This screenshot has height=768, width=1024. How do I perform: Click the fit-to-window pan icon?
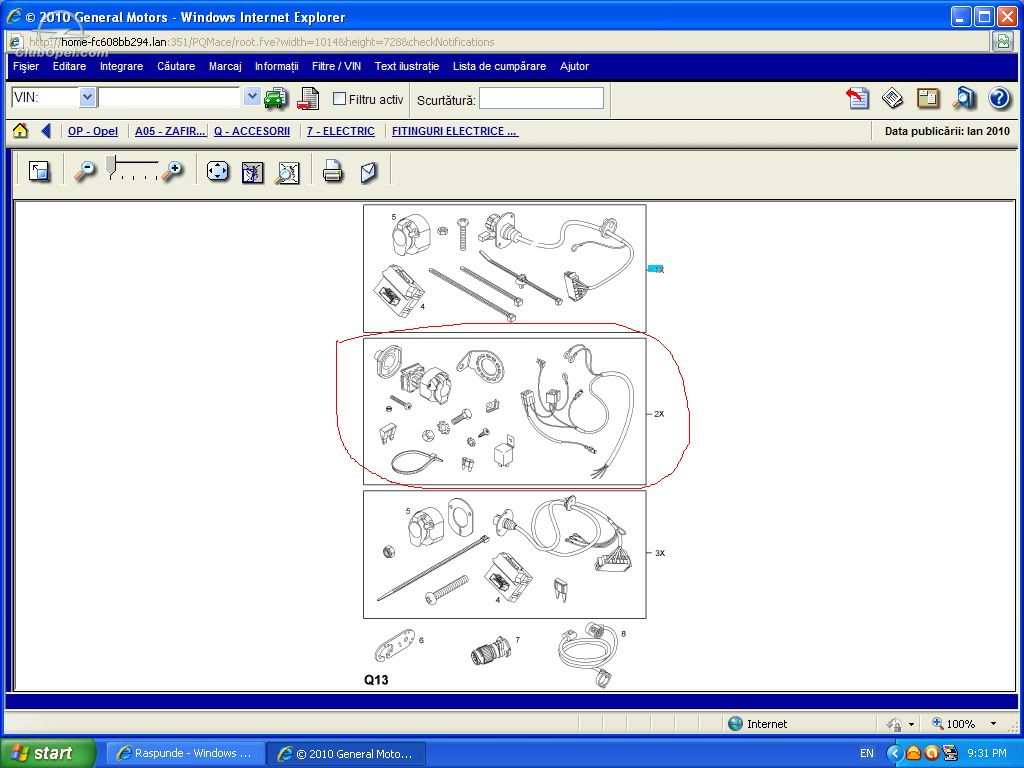pos(217,172)
